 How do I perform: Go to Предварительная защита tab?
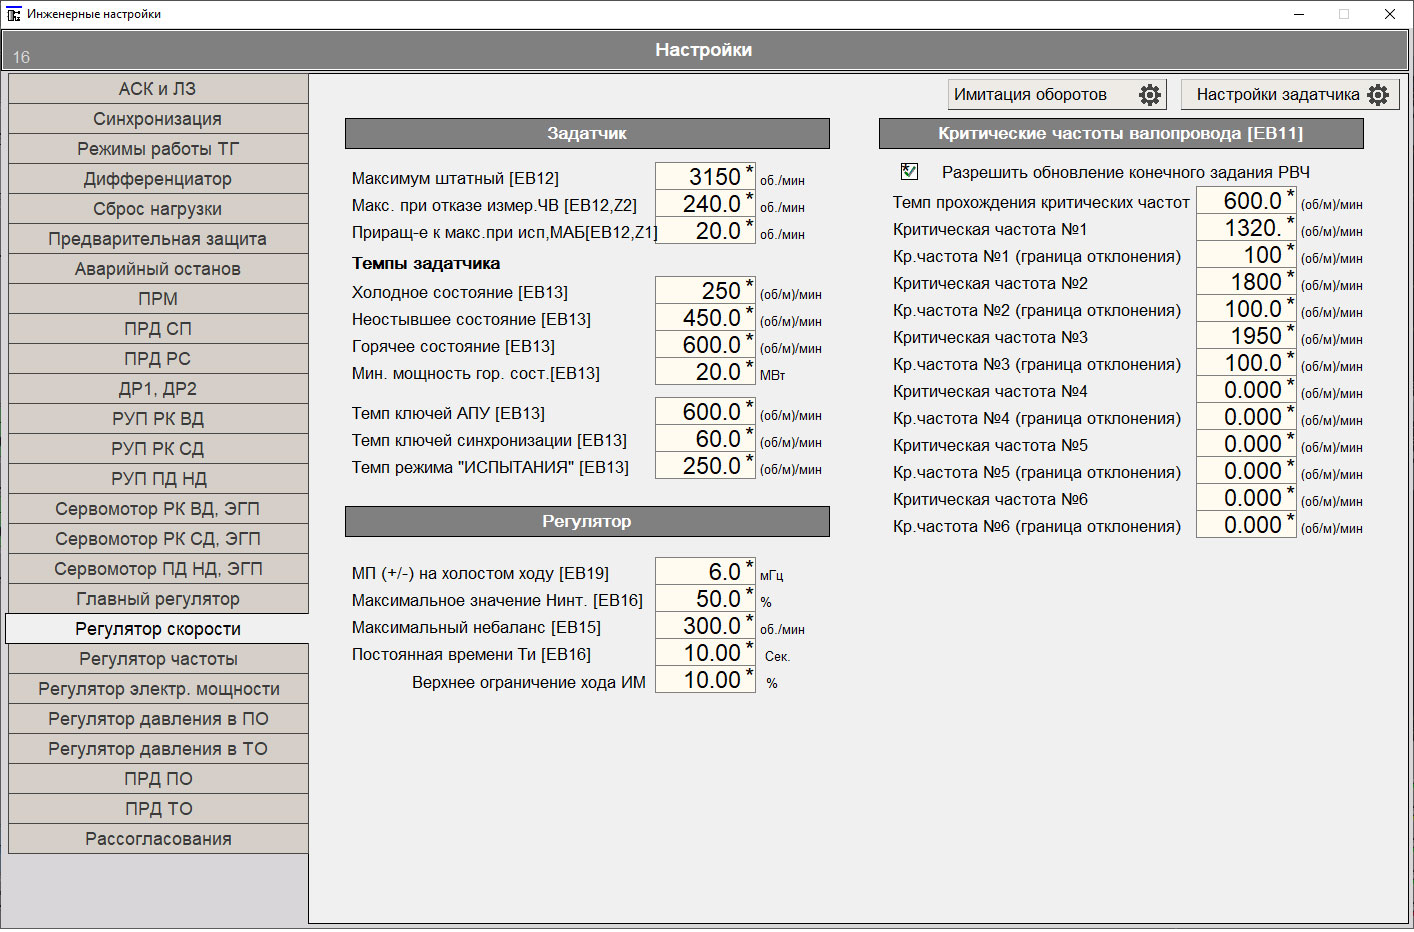(158, 239)
